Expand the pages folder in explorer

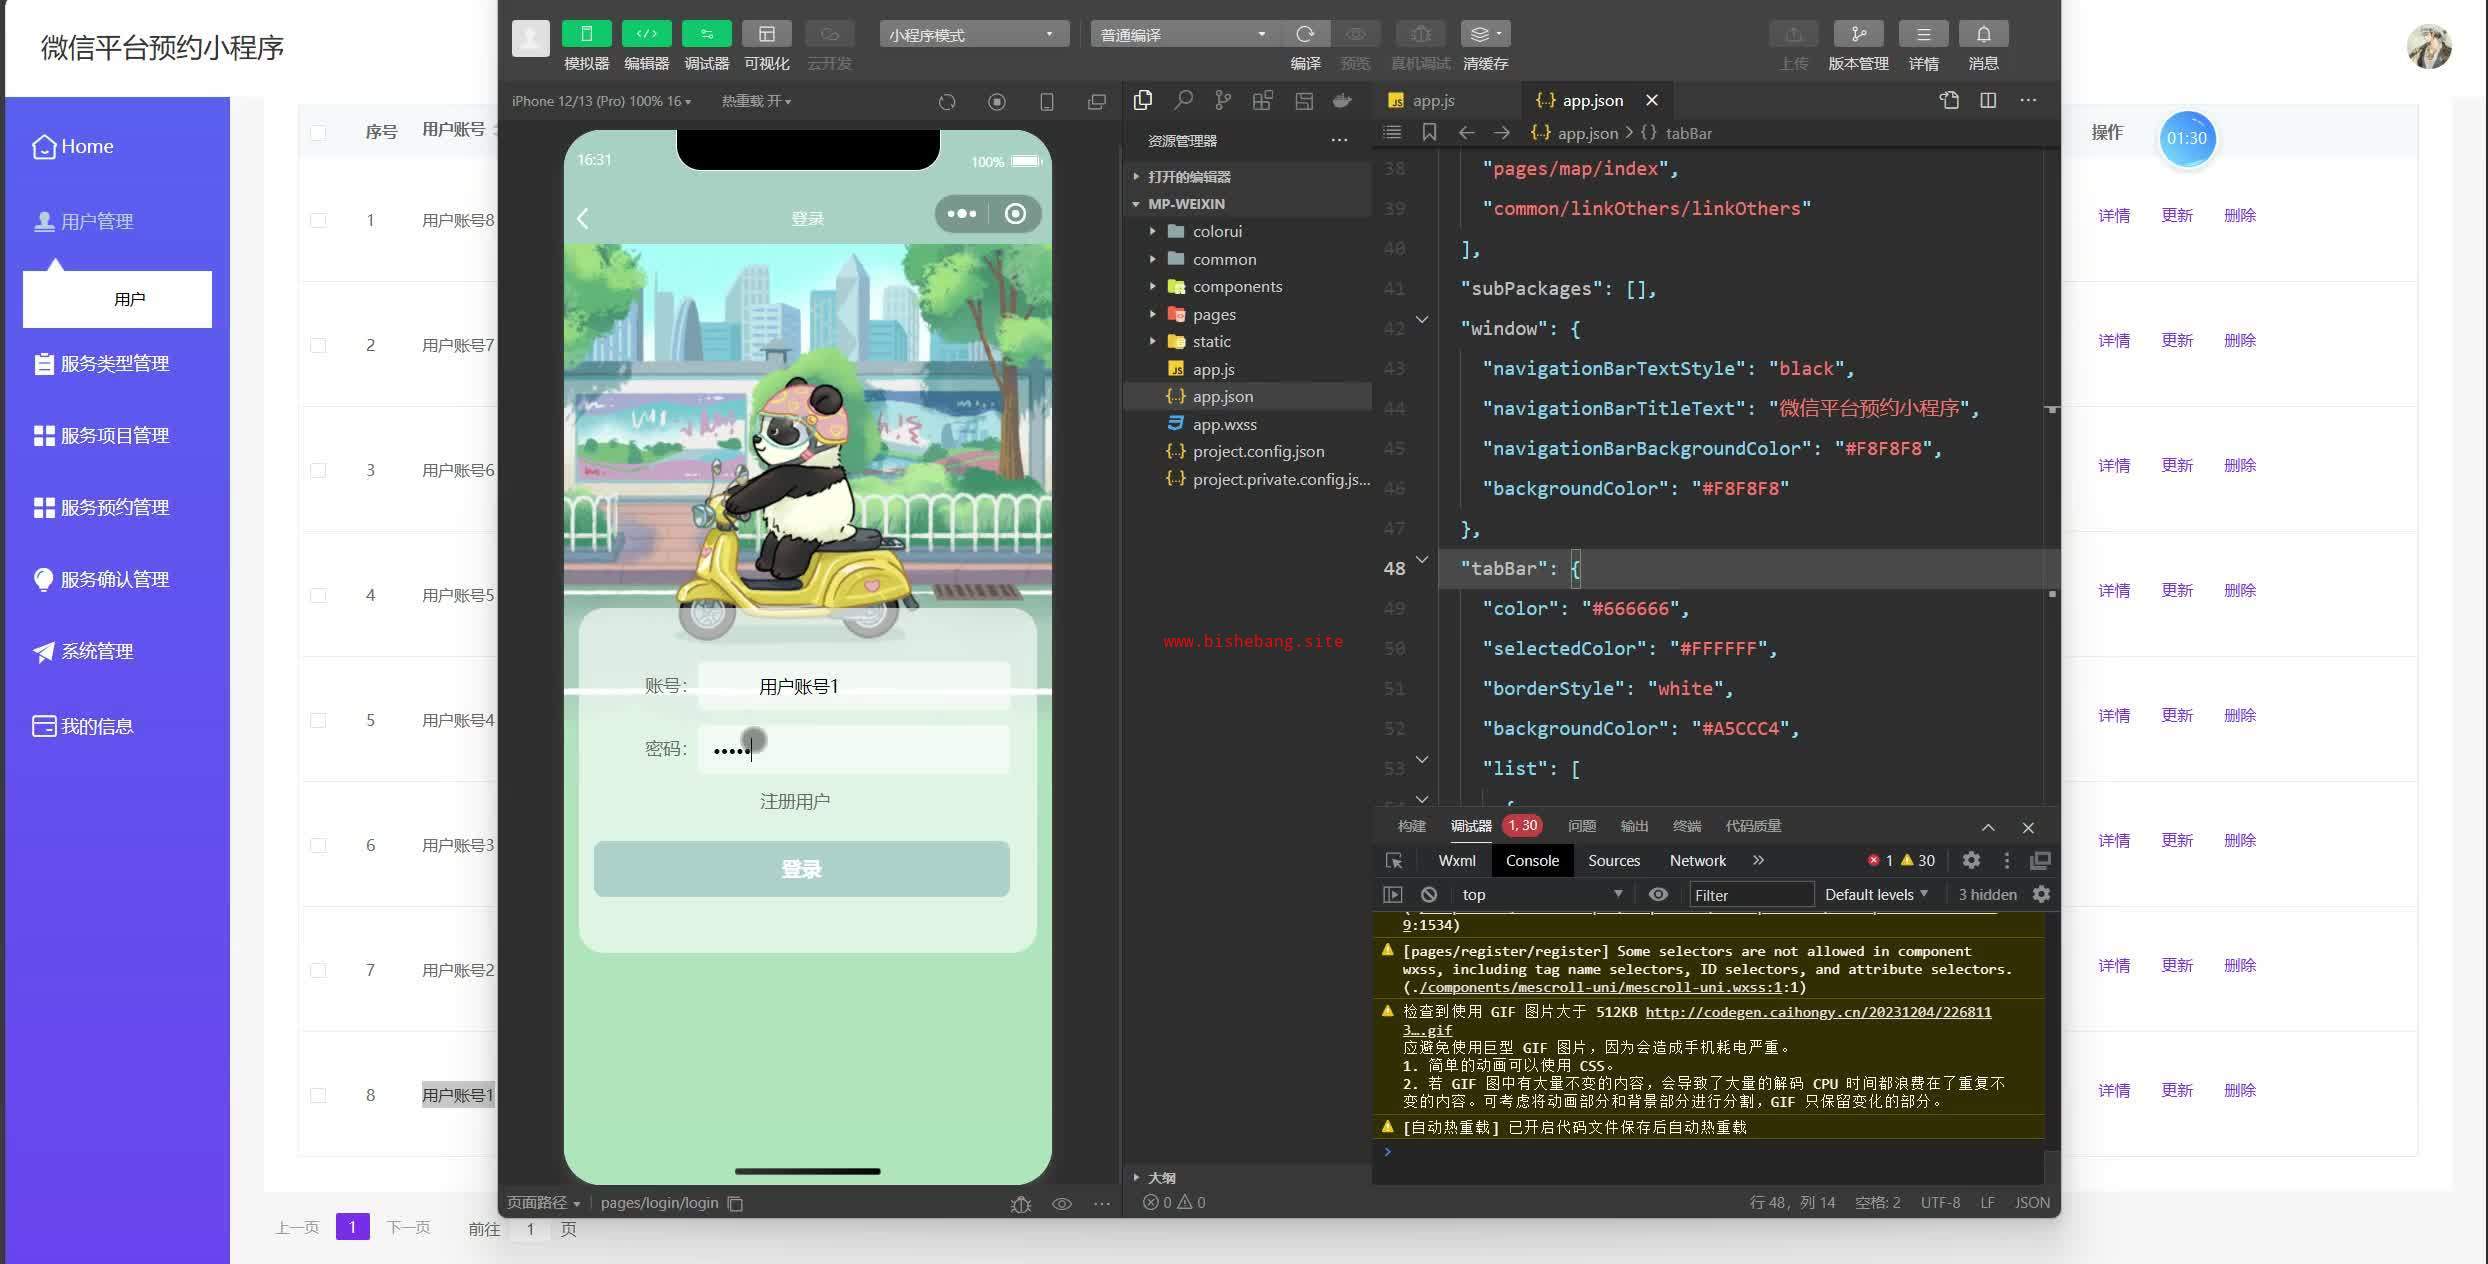[1214, 314]
